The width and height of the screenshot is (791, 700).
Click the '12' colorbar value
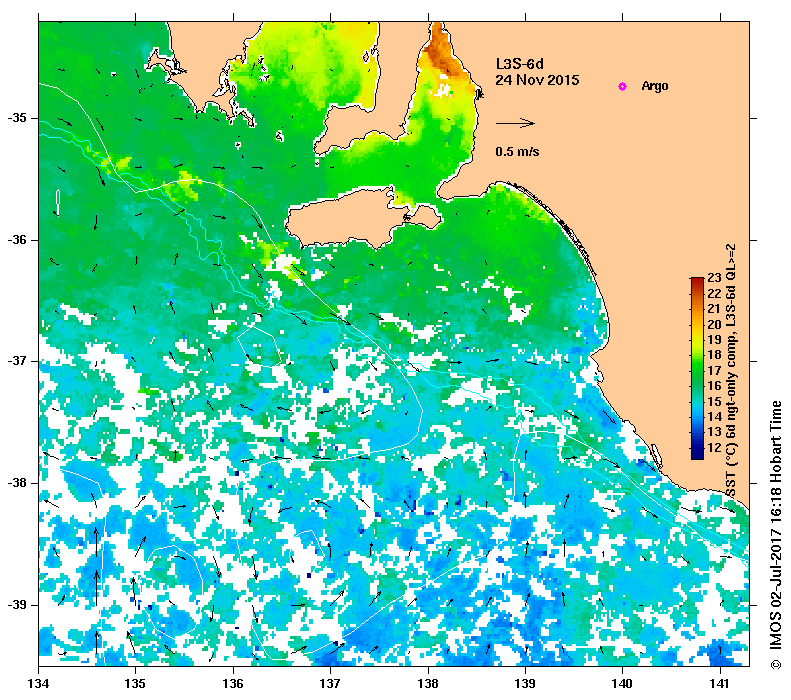click(714, 447)
